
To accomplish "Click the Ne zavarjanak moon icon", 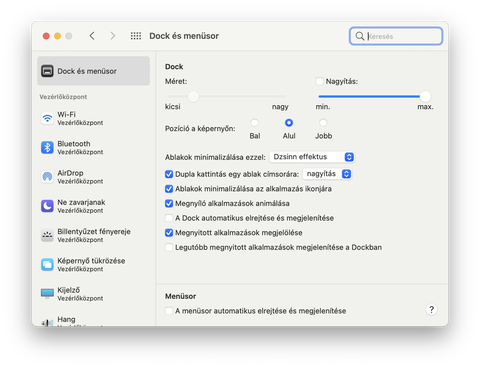I will point(47,206).
